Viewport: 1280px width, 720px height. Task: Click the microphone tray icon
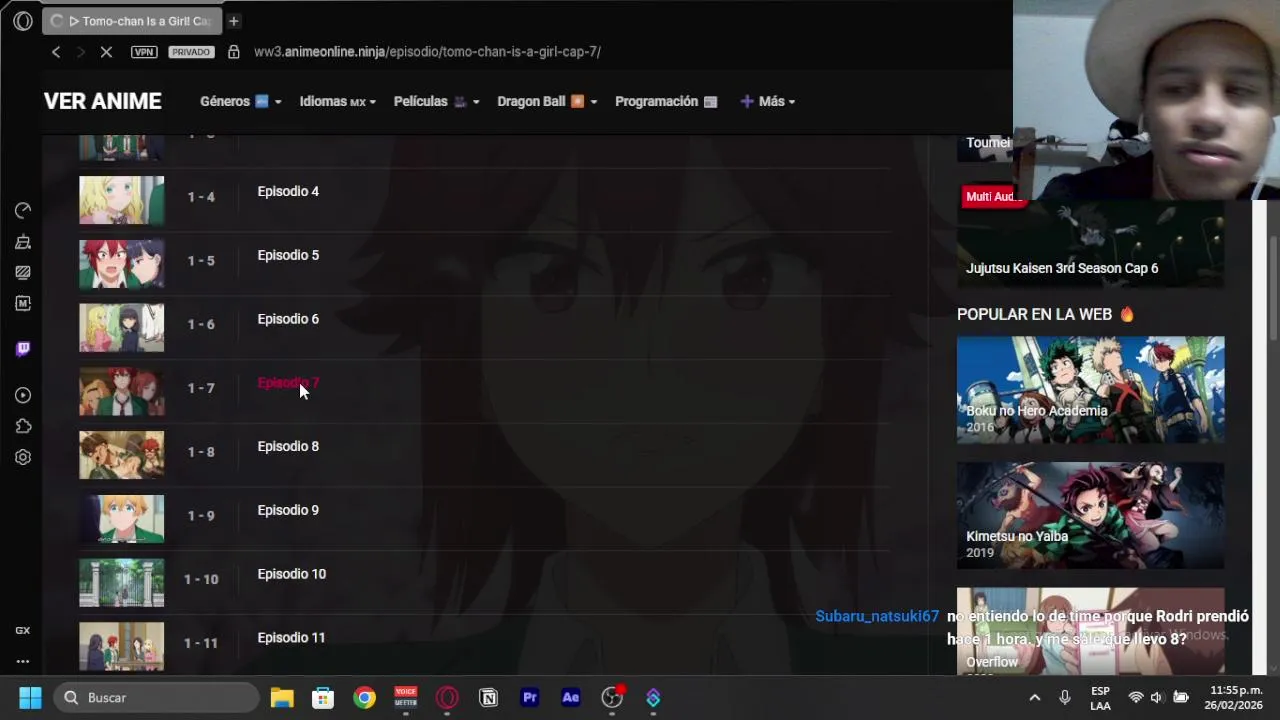point(1065,698)
